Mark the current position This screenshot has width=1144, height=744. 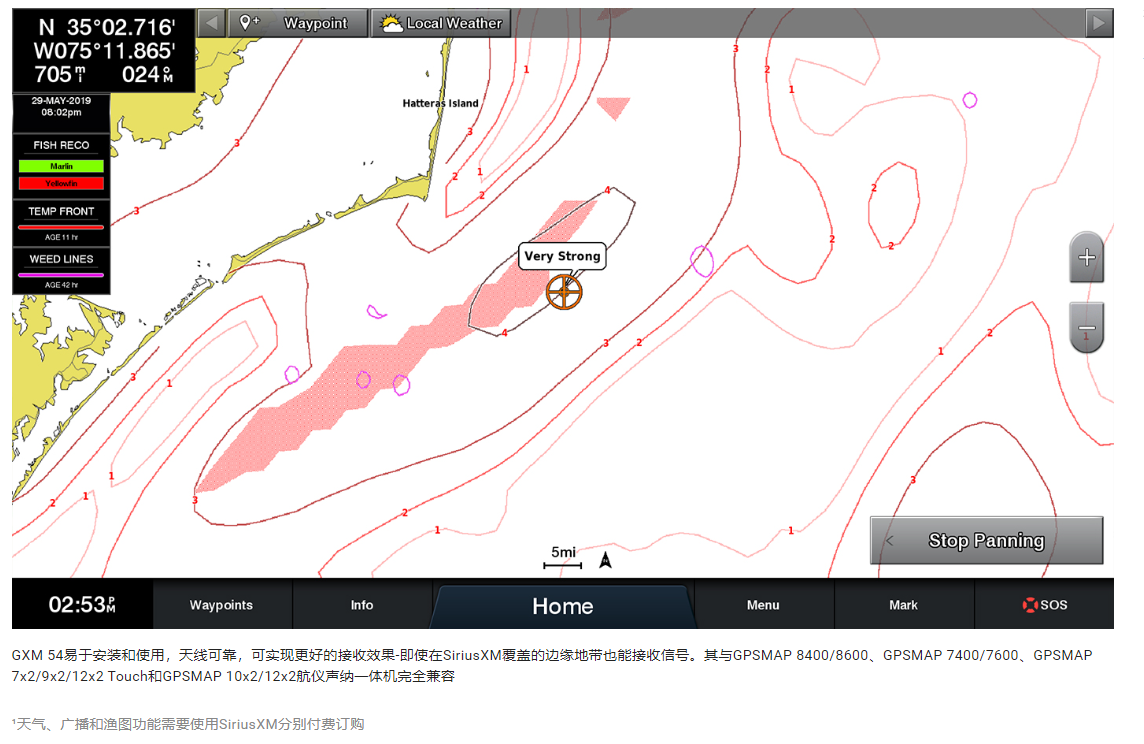(903, 605)
